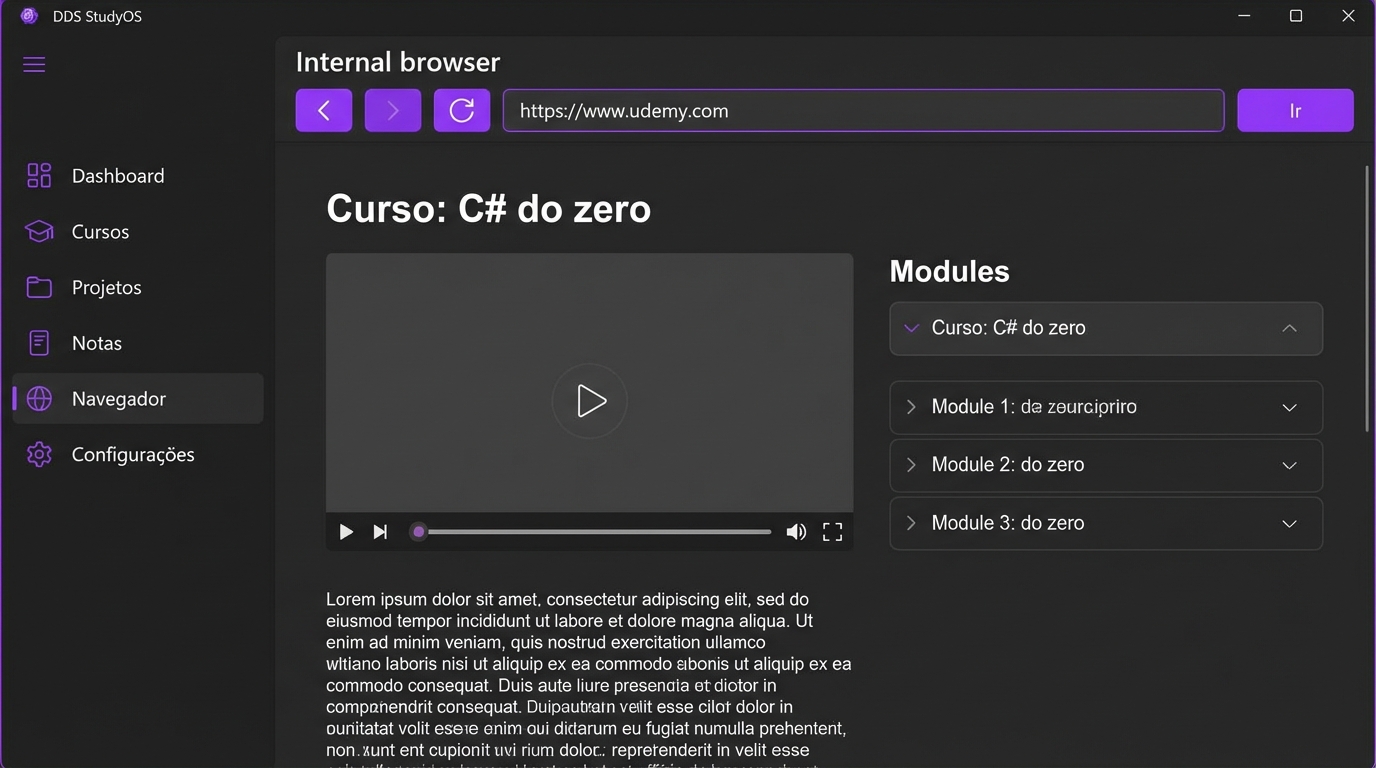Open the hamburger menu in the sidebar
The width and height of the screenshot is (1376, 768).
click(34, 65)
